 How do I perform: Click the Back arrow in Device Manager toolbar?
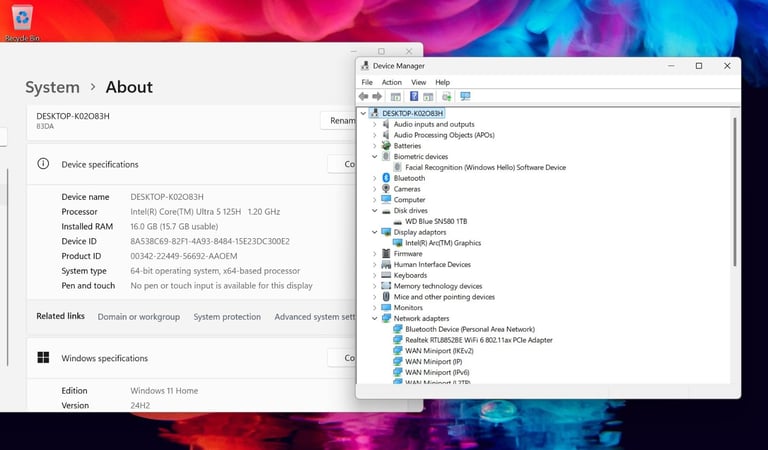363,96
